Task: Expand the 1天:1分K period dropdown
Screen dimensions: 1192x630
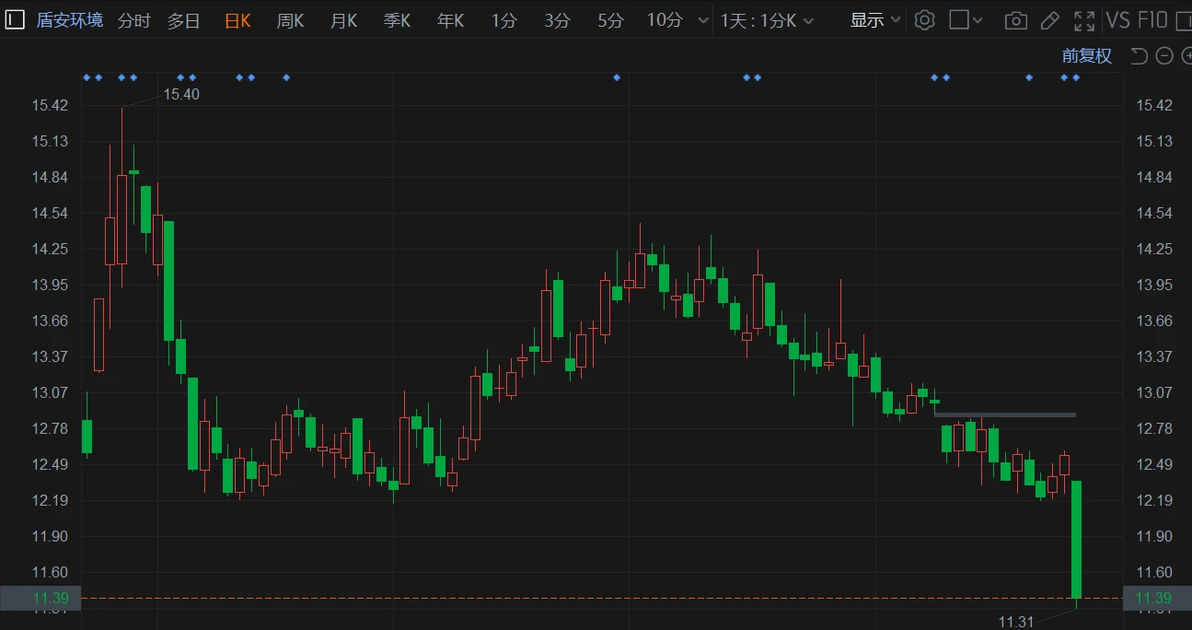Action: click(767, 20)
